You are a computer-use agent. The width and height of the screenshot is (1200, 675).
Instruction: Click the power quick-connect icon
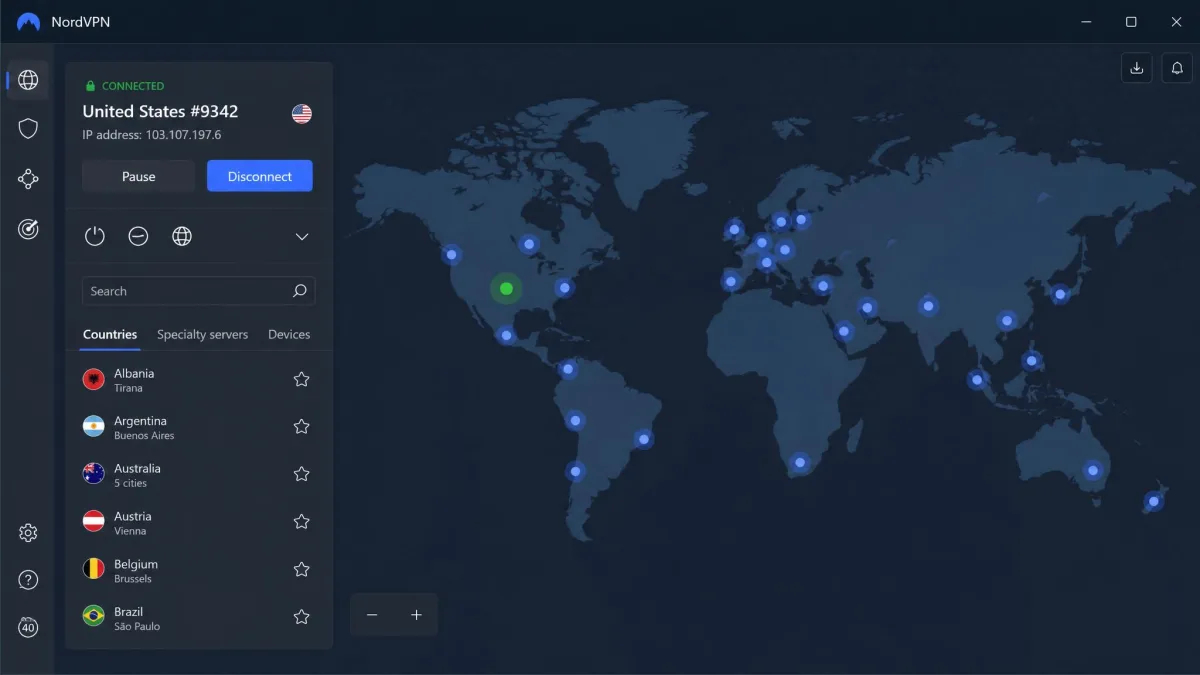coord(95,237)
